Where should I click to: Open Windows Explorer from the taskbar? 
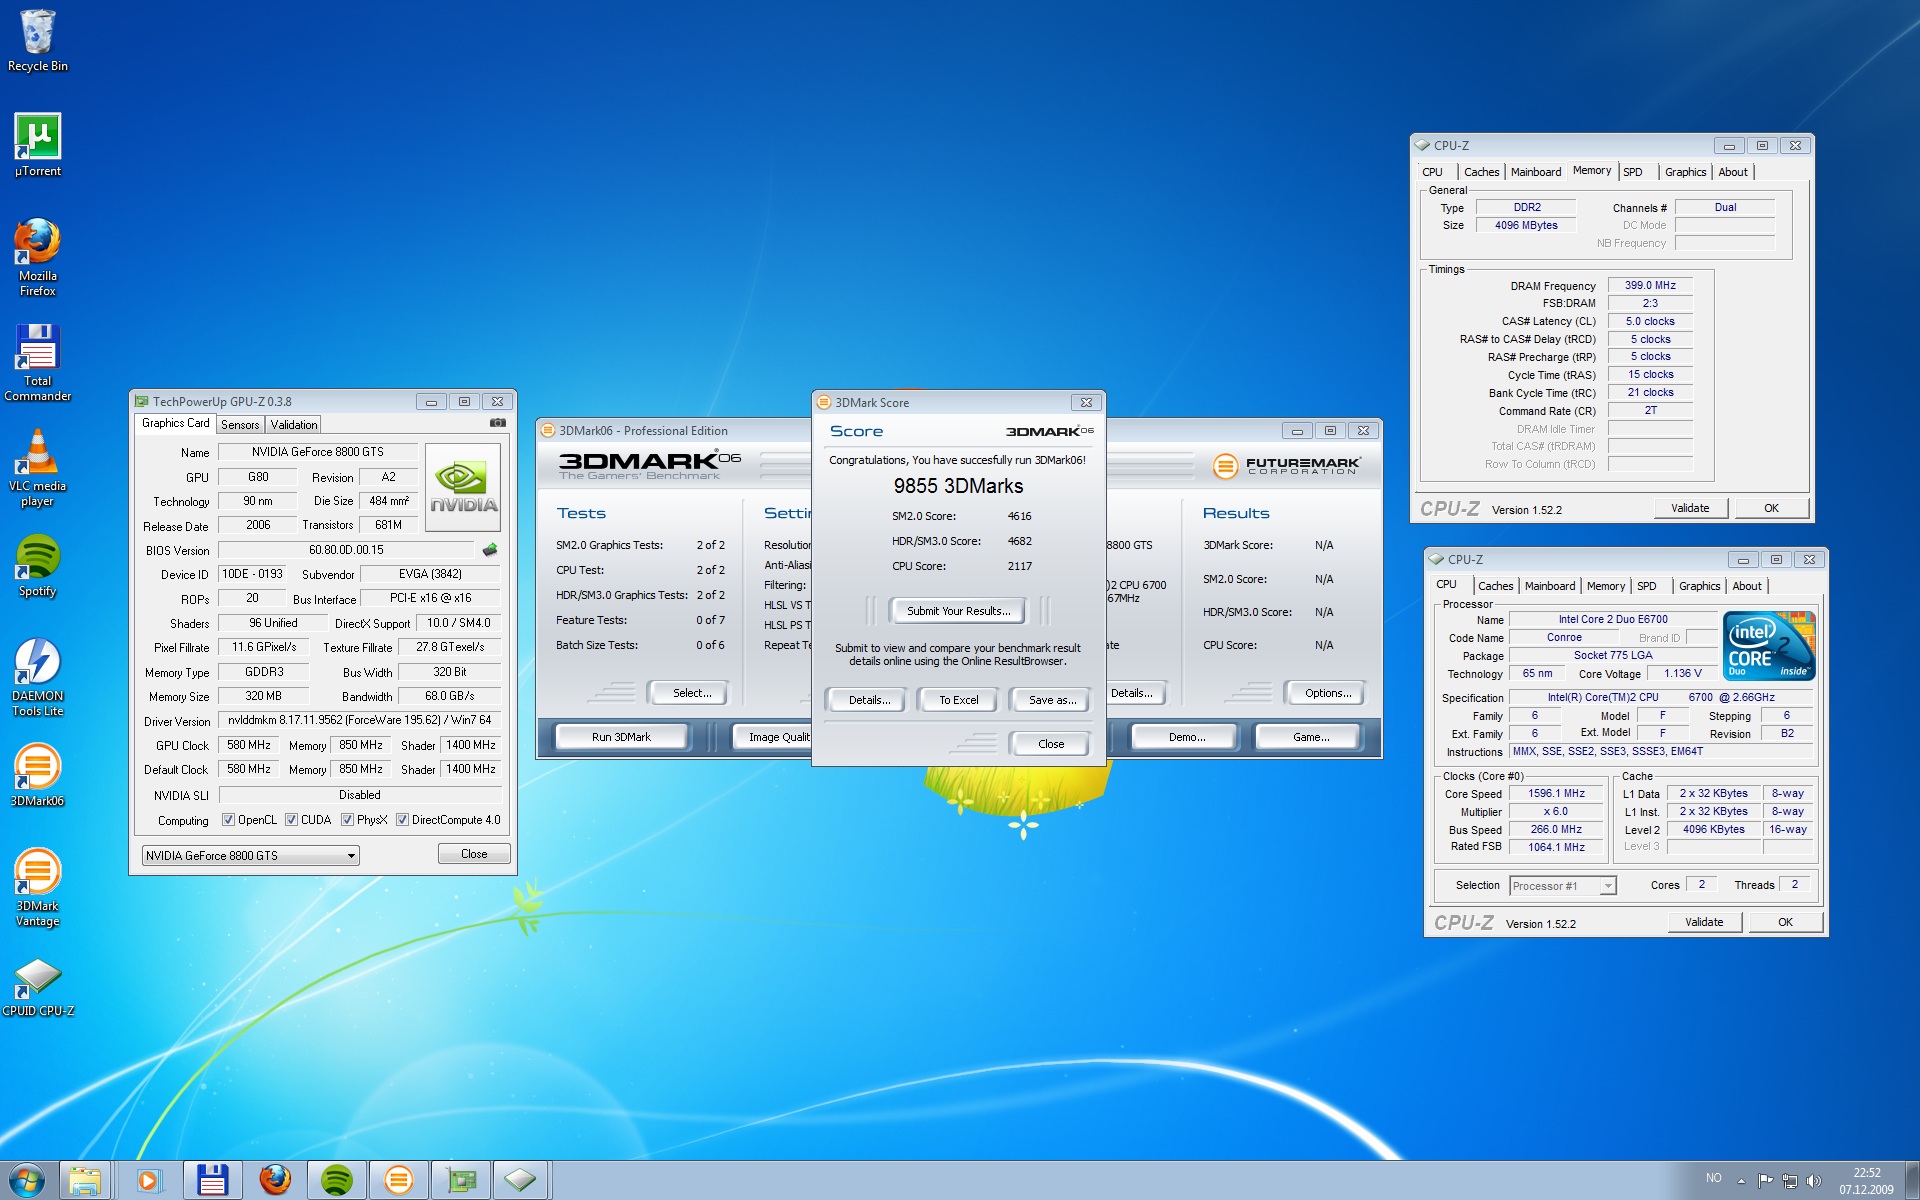85,1180
